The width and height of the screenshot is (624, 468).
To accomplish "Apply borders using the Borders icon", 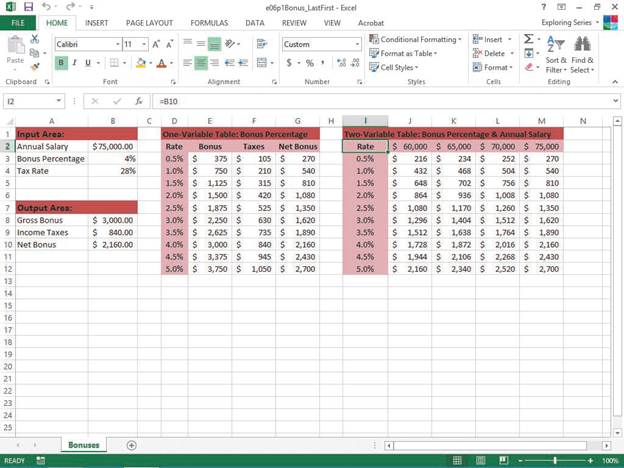I will pyautogui.click(x=114, y=63).
